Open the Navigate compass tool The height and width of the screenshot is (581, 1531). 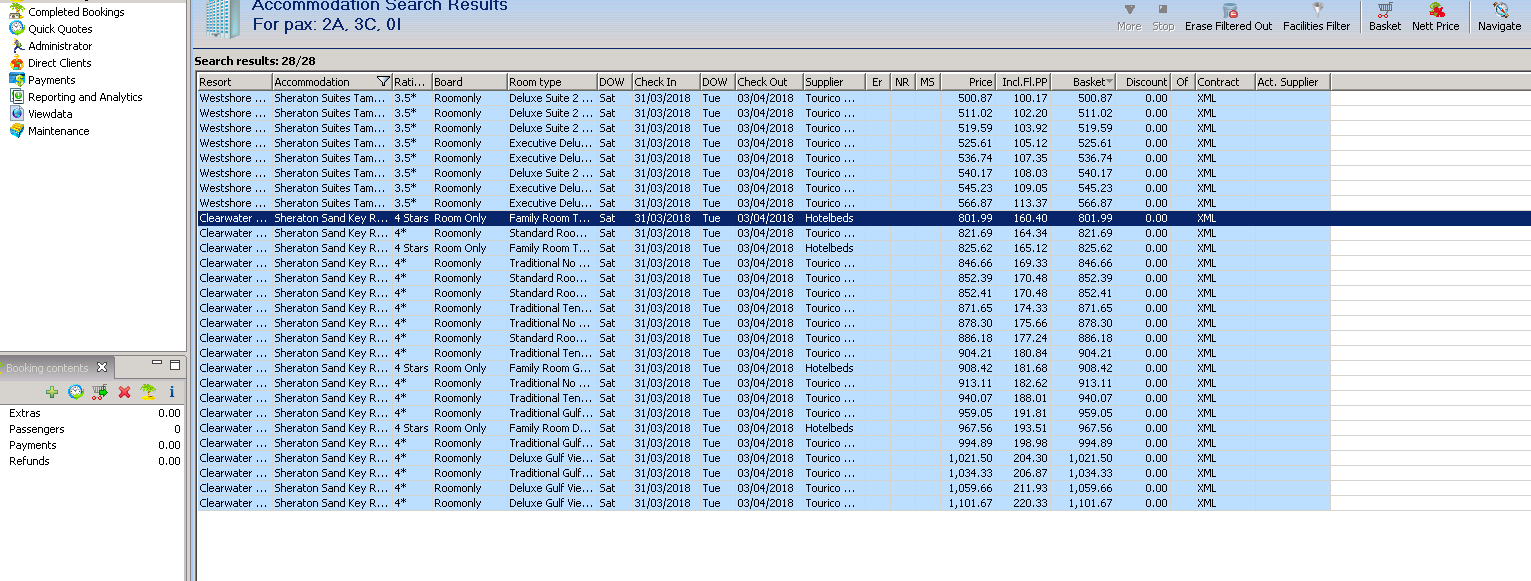click(x=1499, y=17)
